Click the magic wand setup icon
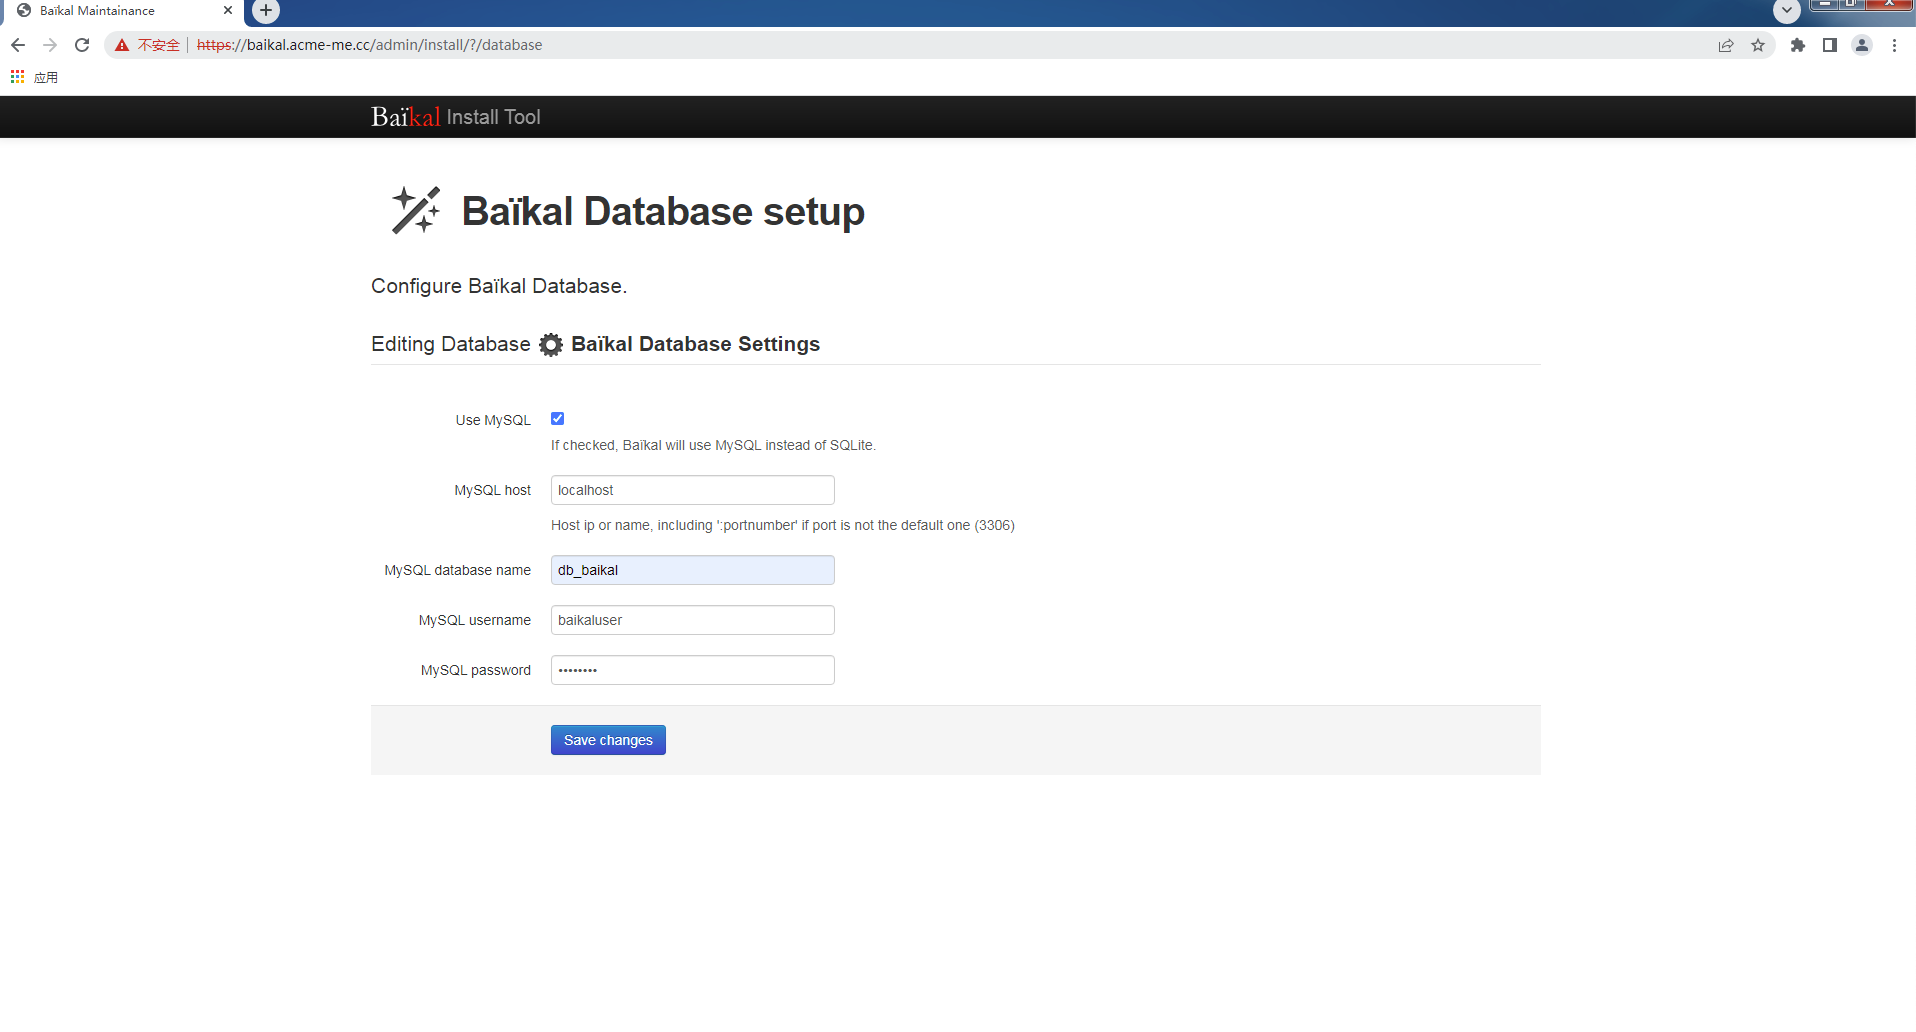 pyautogui.click(x=416, y=210)
